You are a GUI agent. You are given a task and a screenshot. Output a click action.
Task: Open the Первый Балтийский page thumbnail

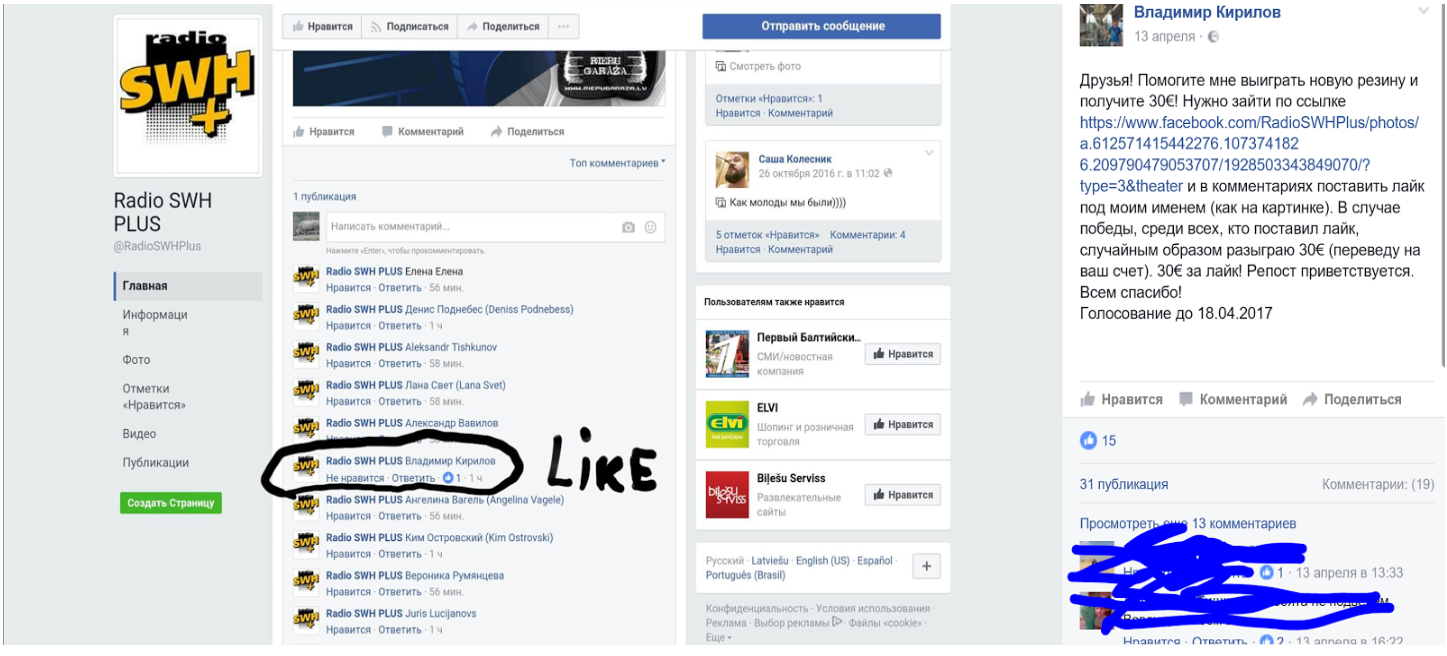point(727,353)
